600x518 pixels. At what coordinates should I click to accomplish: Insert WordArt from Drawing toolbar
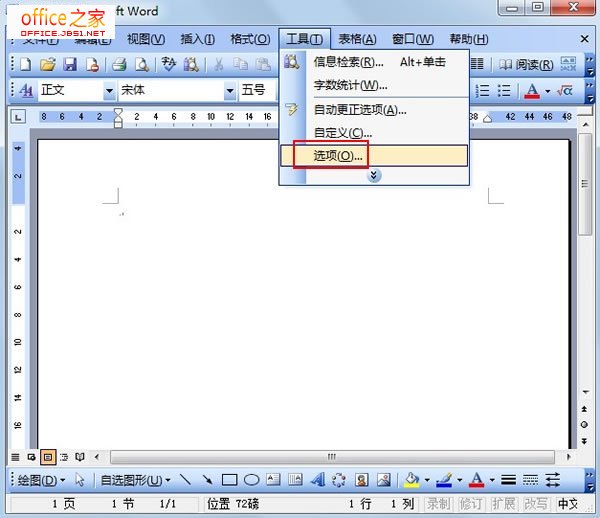point(318,479)
